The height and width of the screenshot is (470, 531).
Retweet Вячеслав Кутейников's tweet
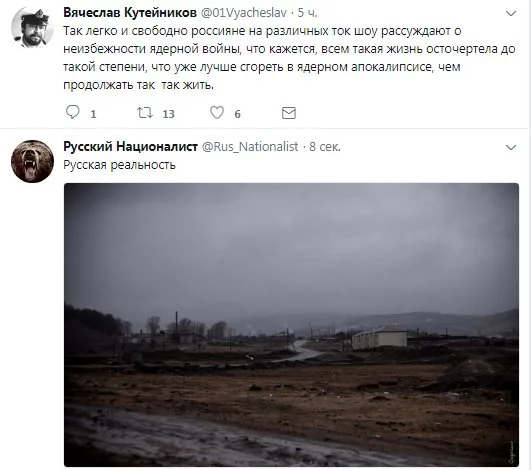(145, 112)
